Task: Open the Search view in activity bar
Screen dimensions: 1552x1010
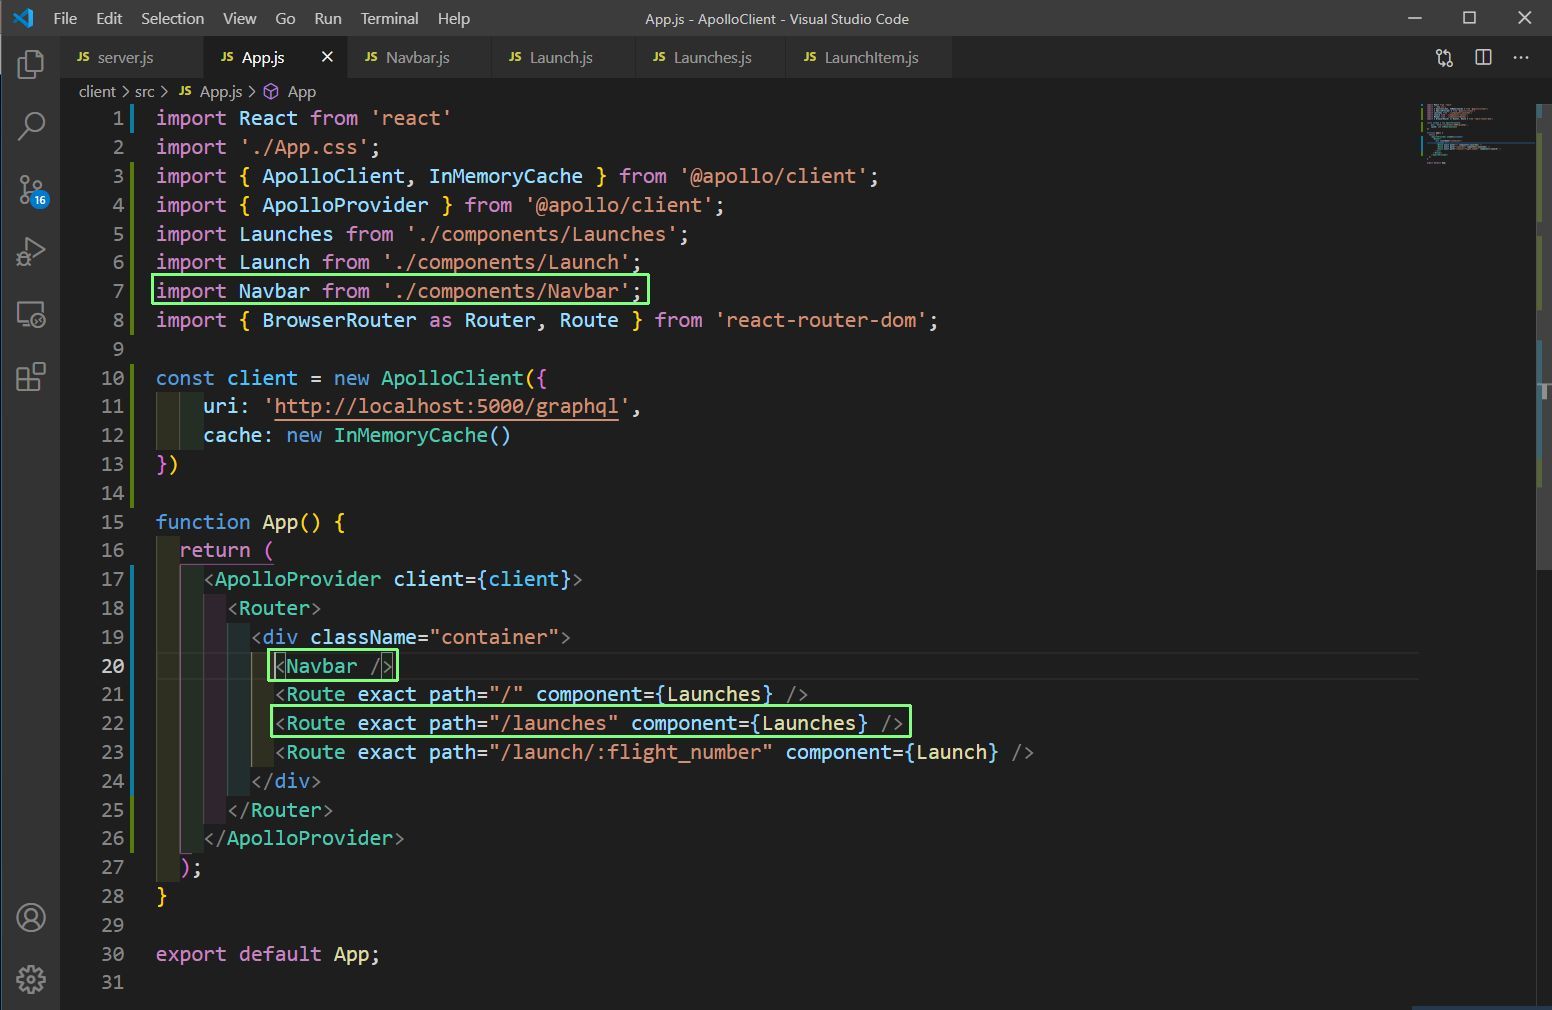Action: 31,126
